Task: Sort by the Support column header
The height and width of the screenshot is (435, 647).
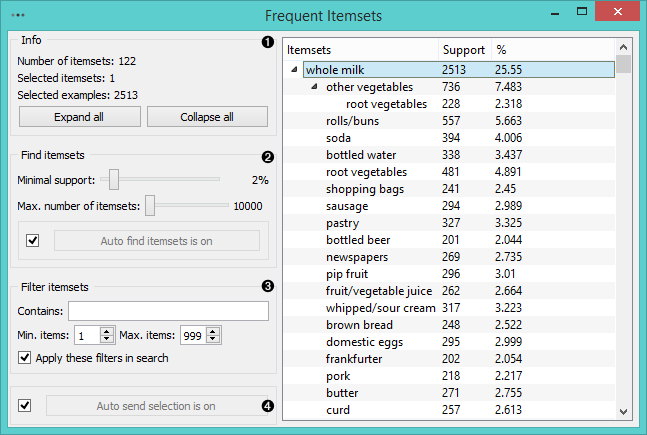Action: pos(464,50)
